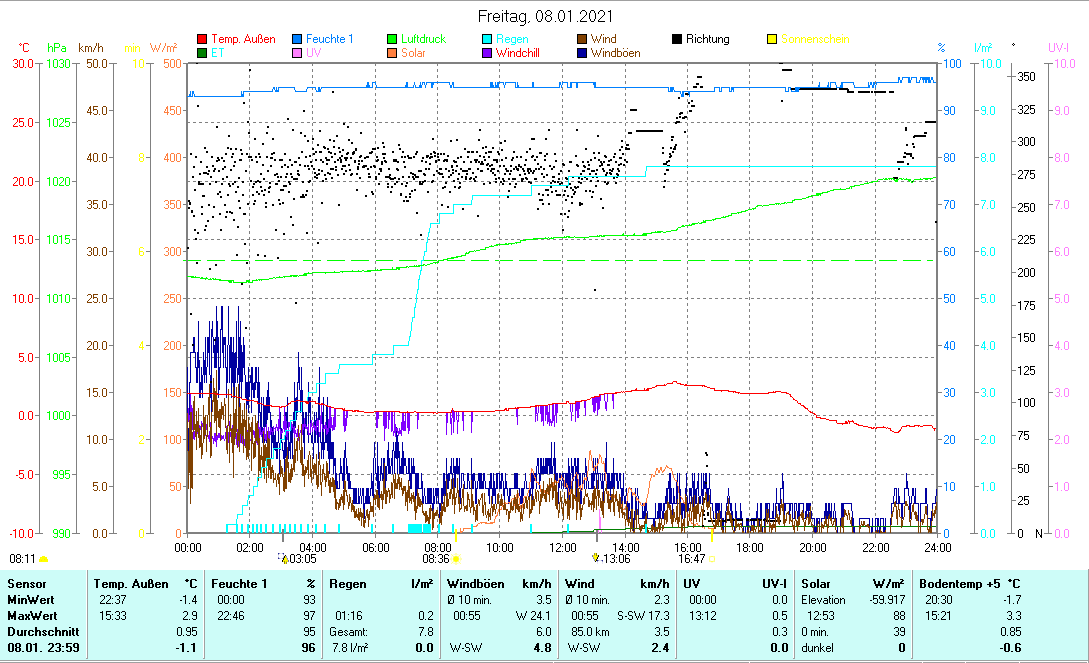Select the Windböen column header
Viewport: 1089px width, 663px height.
[x=474, y=583]
